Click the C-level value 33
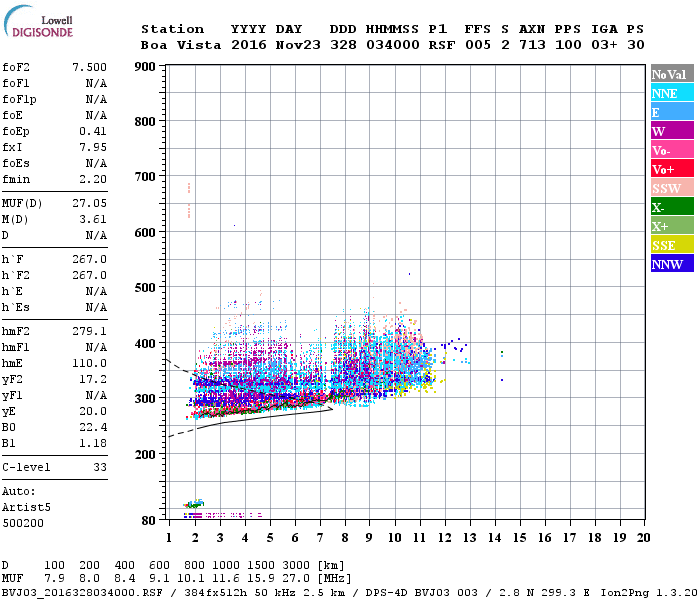 pyautogui.click(x=100, y=467)
